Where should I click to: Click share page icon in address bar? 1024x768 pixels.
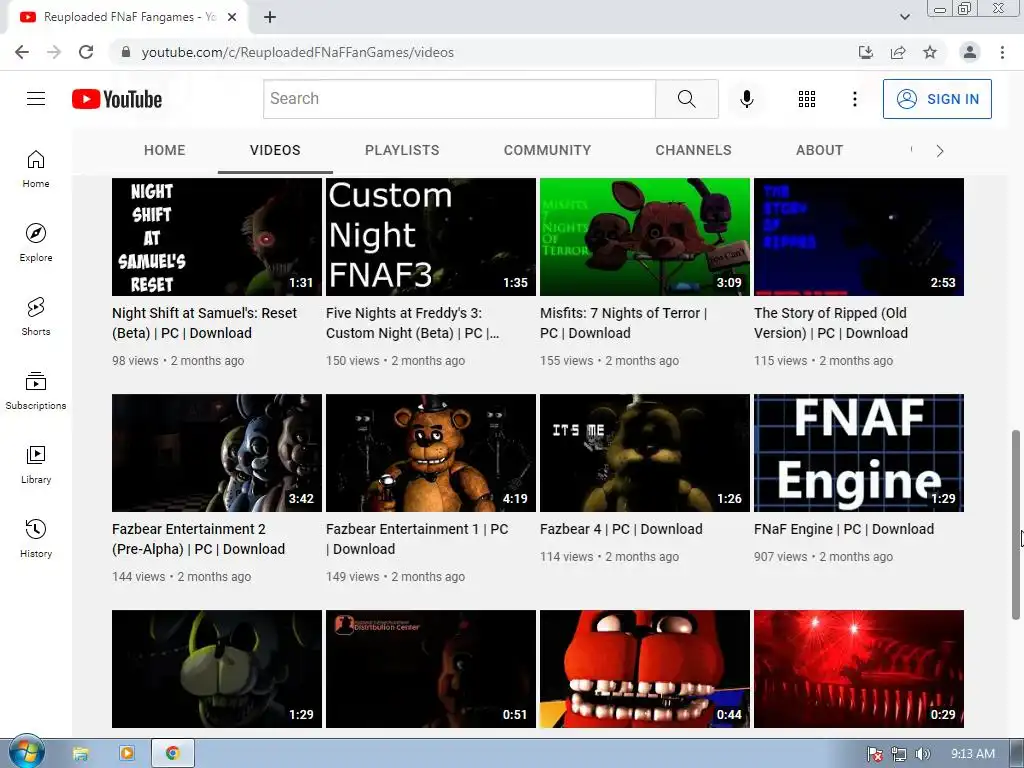[x=898, y=52]
